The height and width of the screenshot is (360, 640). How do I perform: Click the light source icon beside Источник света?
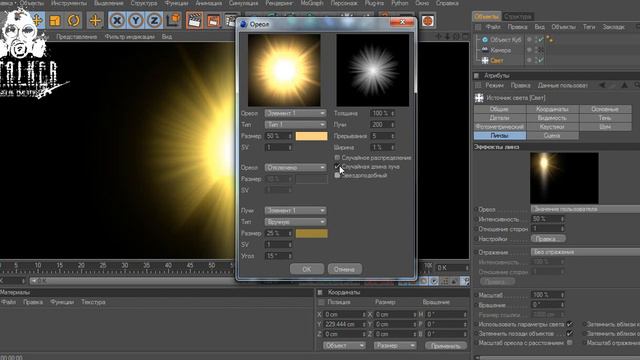click(x=479, y=98)
